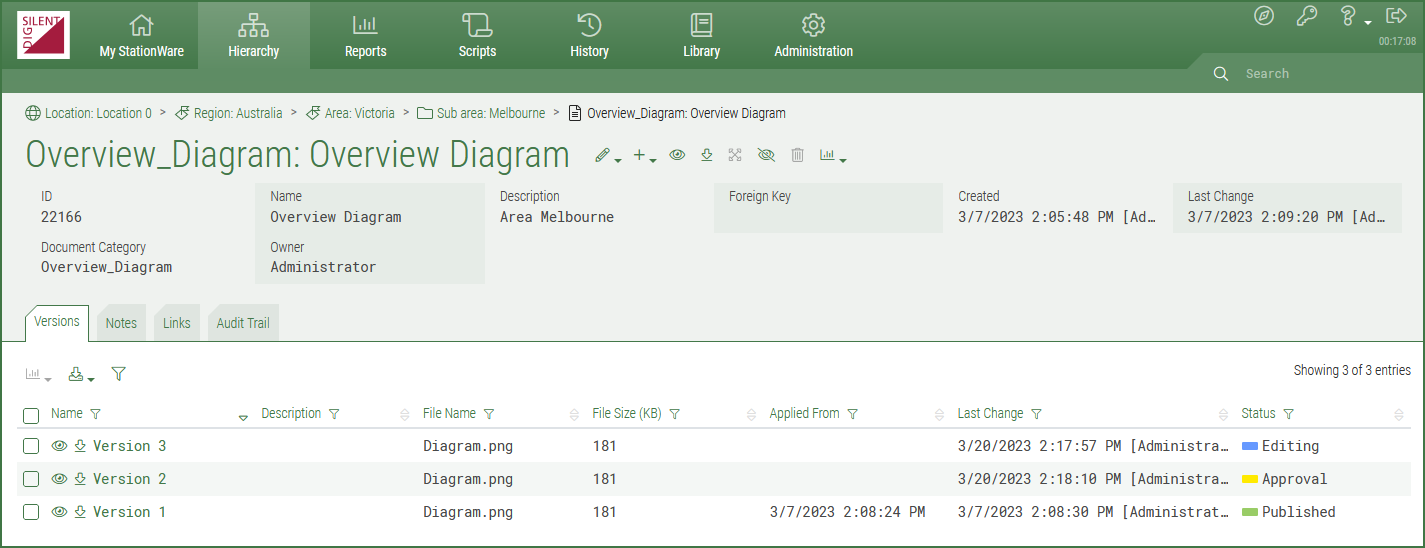Viewport: 1425px width, 548px height.
Task: Toggle the select-all checkbox in table header
Action: pos(31,415)
